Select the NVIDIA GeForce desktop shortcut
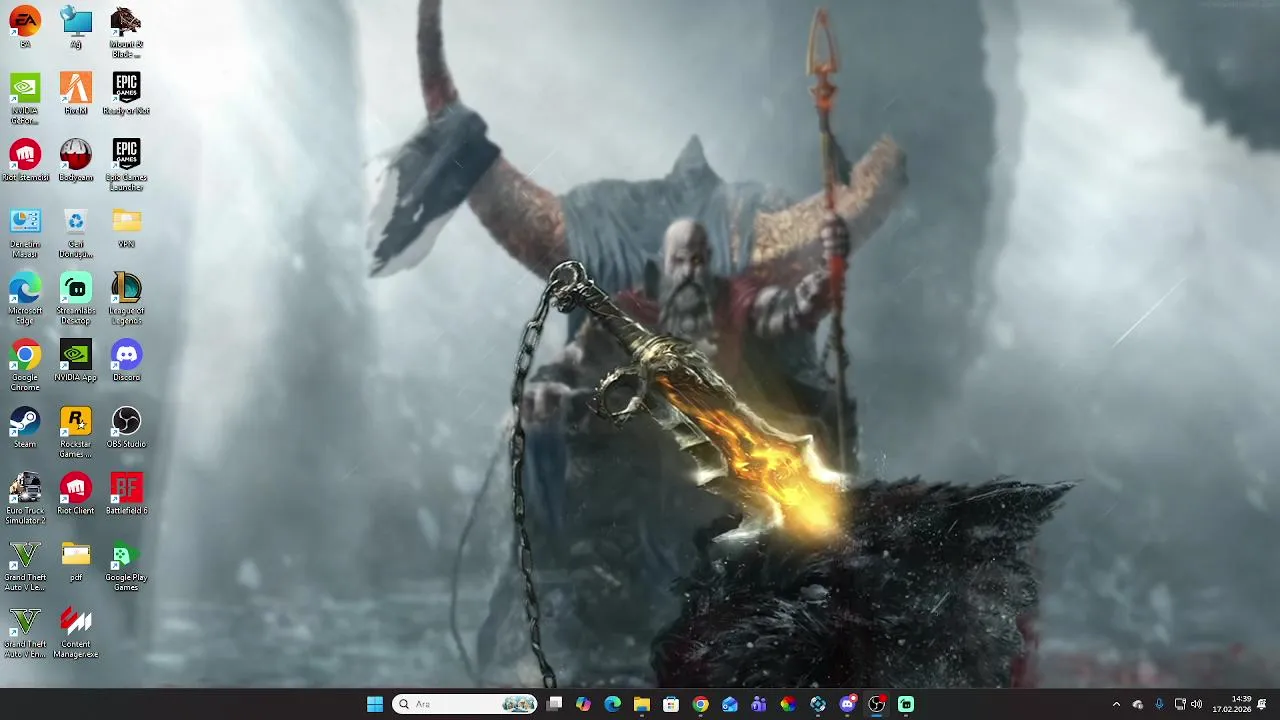The width and height of the screenshot is (1280, 720). point(25,98)
